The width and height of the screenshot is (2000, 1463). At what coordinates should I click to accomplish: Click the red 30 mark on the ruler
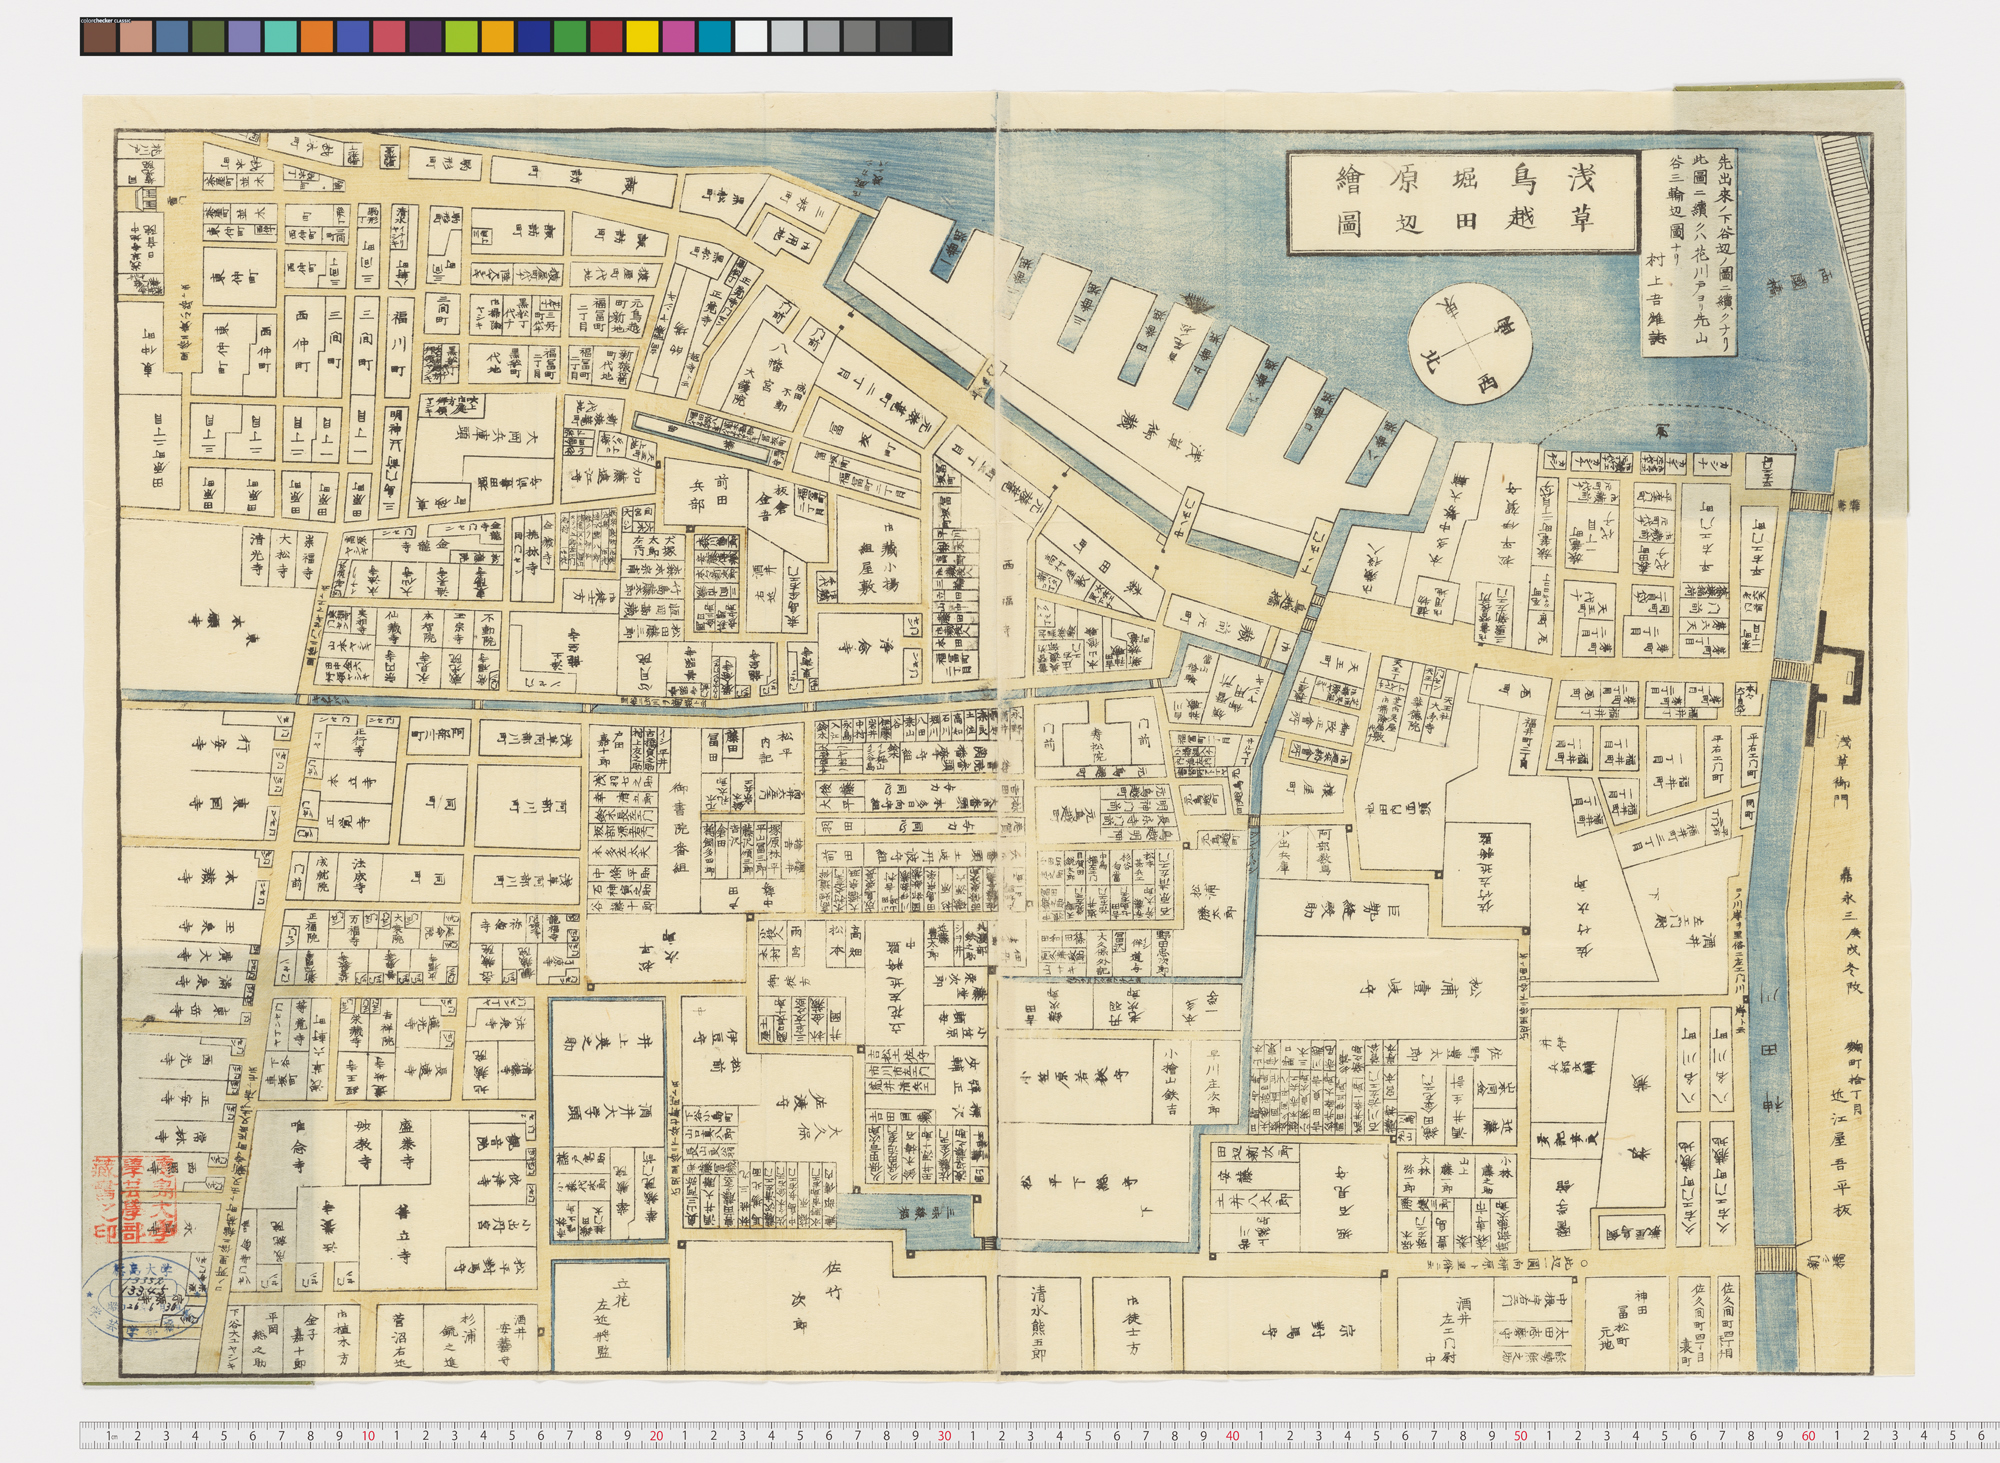pyautogui.click(x=944, y=1437)
